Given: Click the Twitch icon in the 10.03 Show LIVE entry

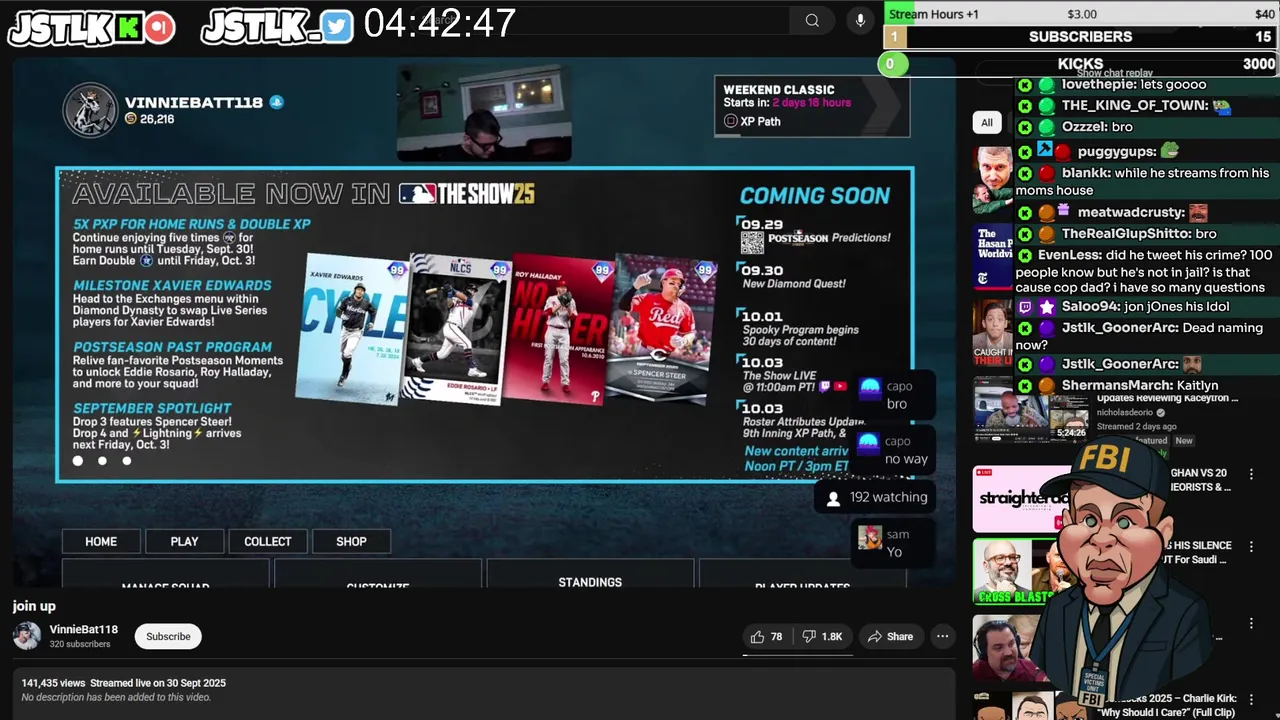Looking at the screenshot, I should click(825, 386).
